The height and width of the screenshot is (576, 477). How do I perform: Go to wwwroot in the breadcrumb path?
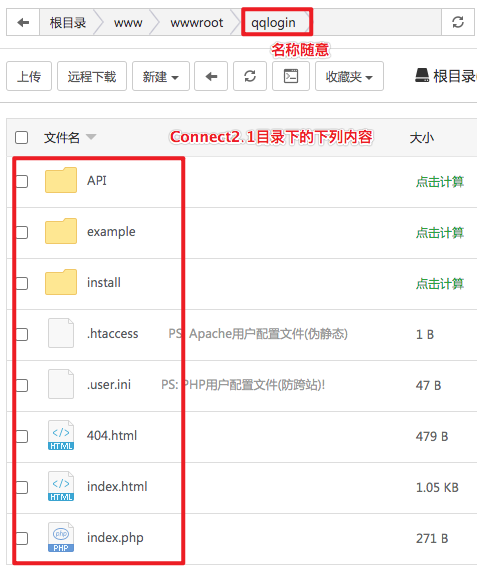(197, 23)
